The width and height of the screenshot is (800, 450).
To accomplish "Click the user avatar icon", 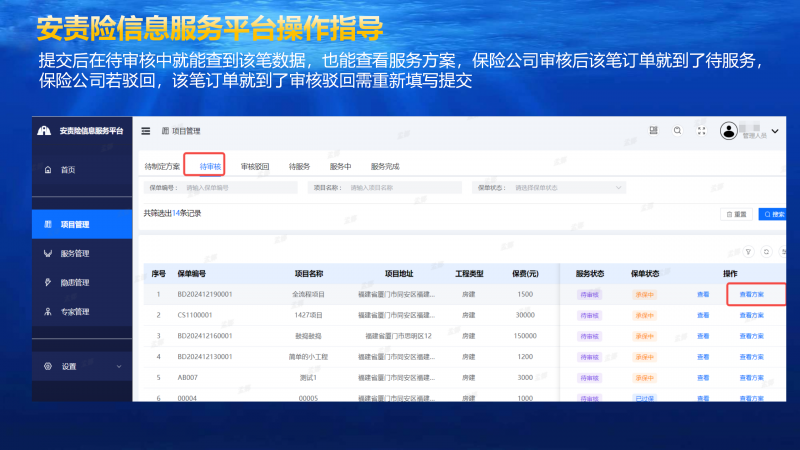I will [729, 131].
